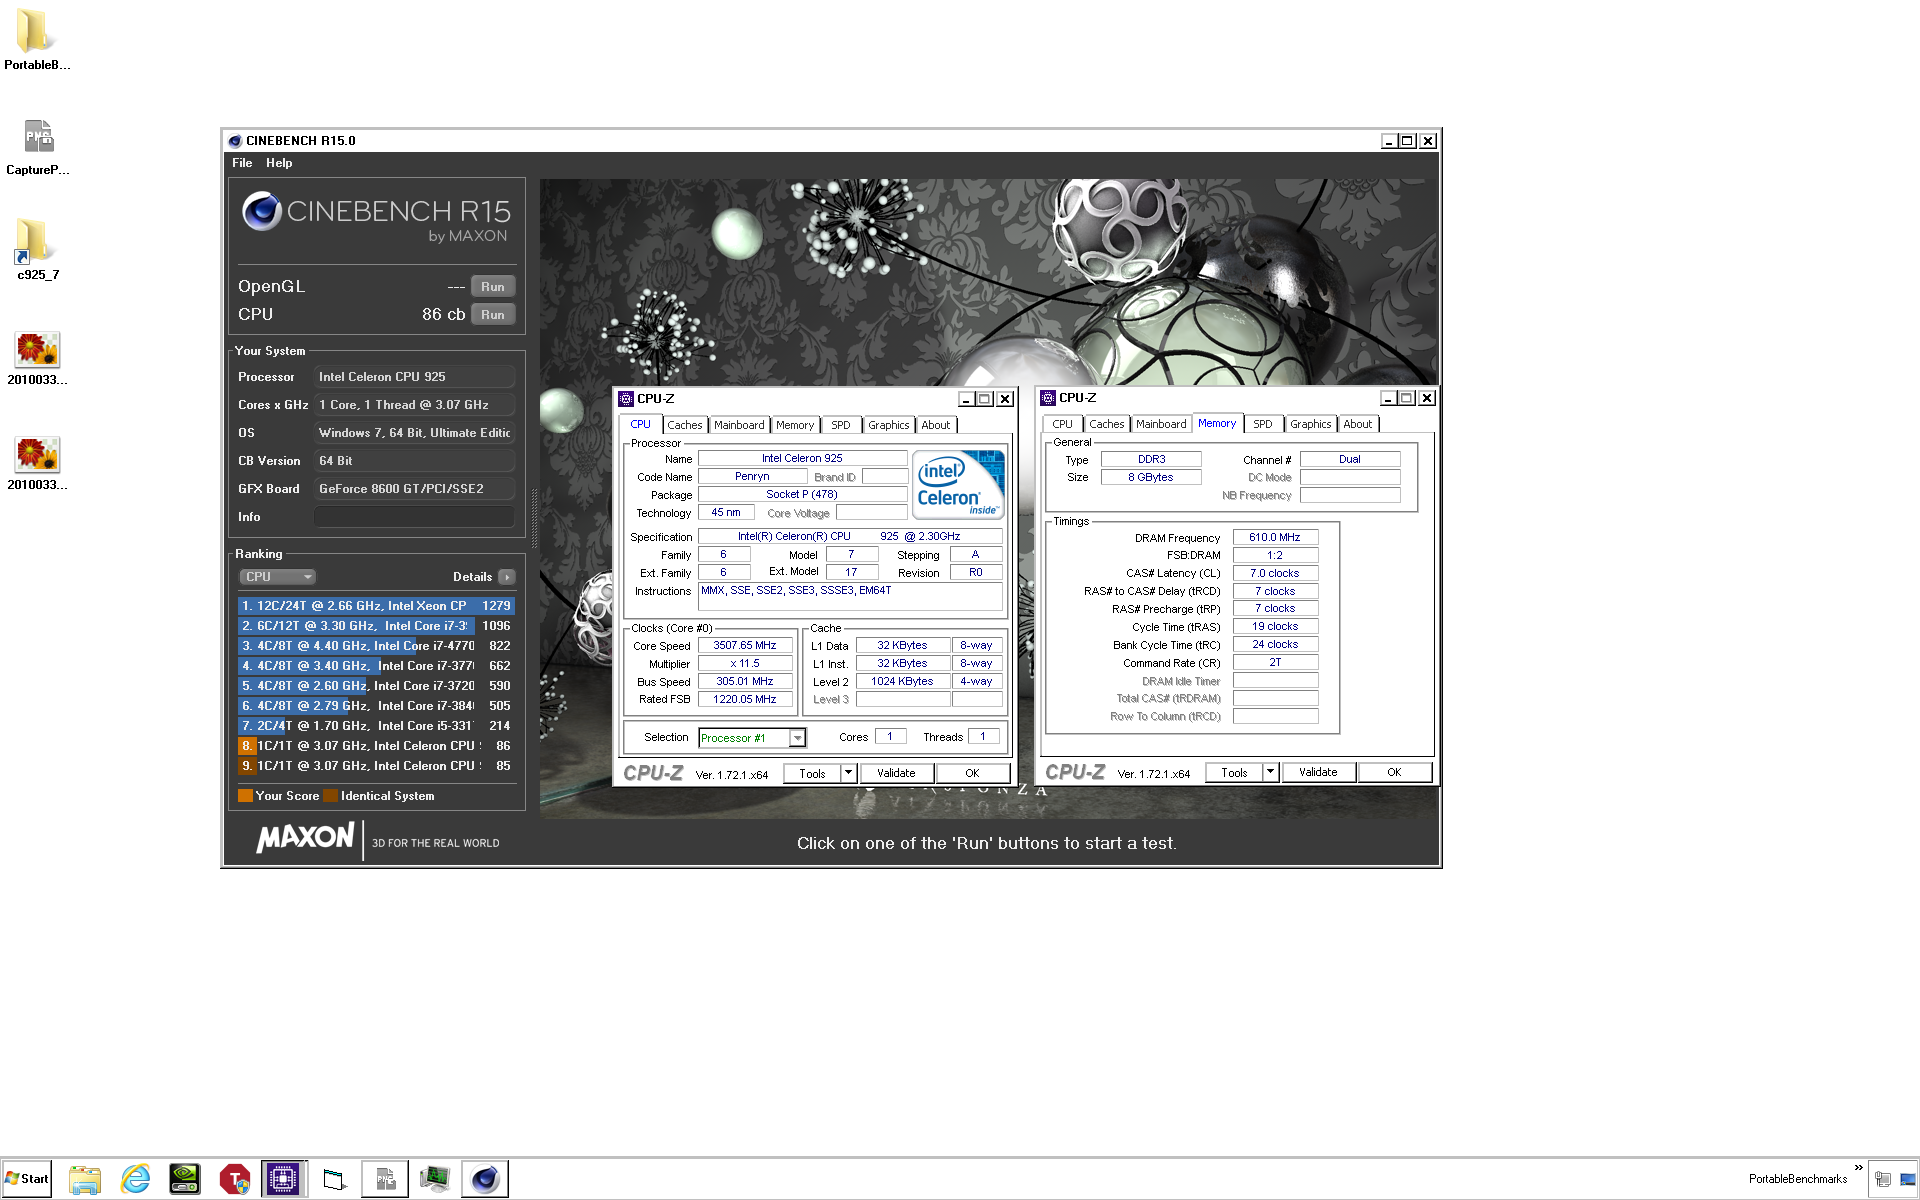The height and width of the screenshot is (1200, 1920).
Task: Select ranking row 5 i7-3720 score 590
Action: (376, 686)
